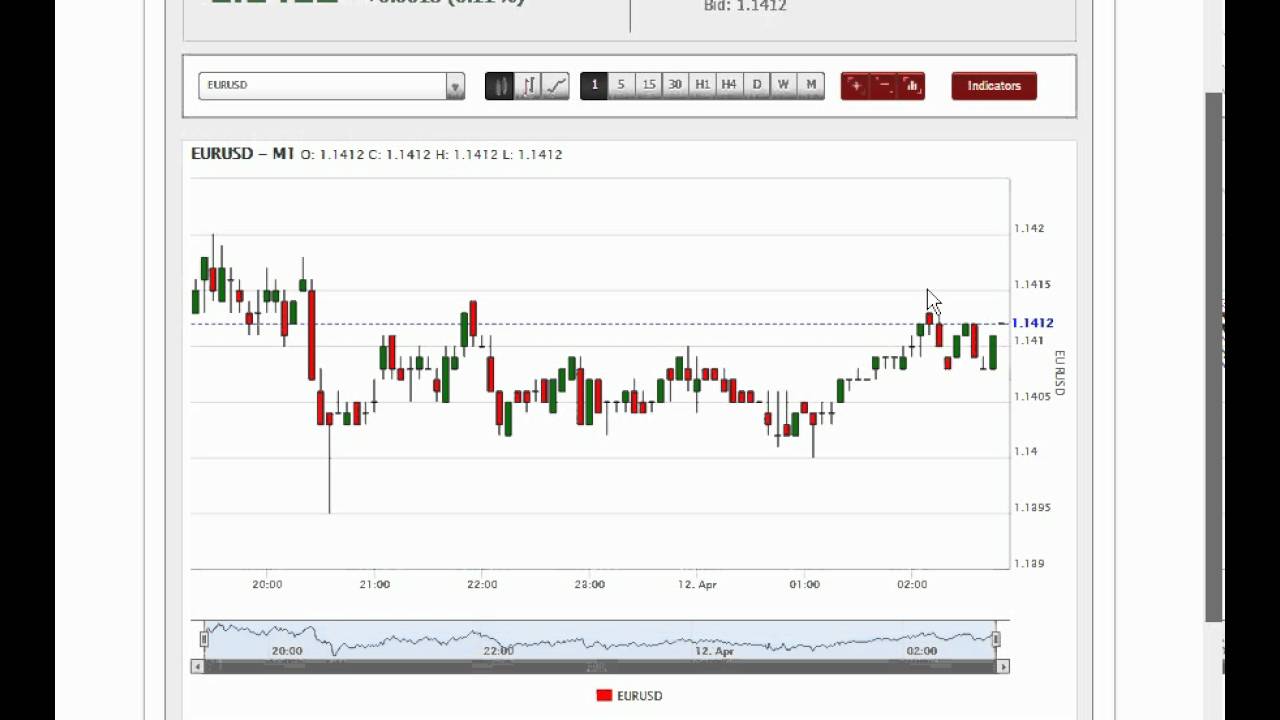Click the page vertical scrollbar thumb
The image size is (1280, 720).
point(1214,357)
